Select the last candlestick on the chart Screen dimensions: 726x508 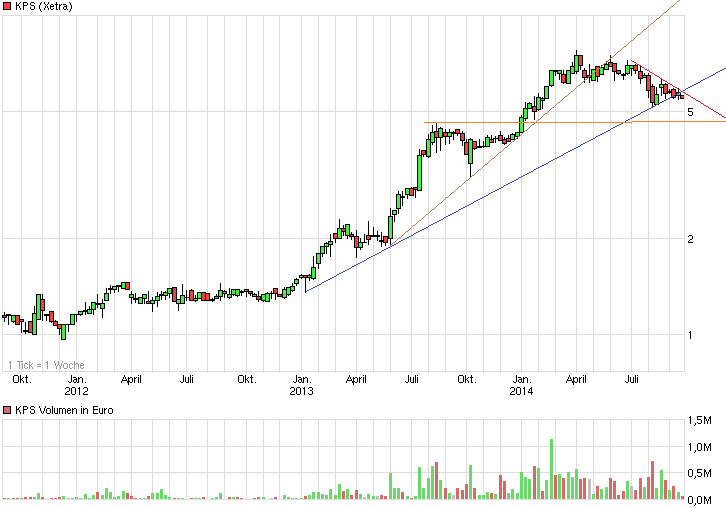point(681,96)
